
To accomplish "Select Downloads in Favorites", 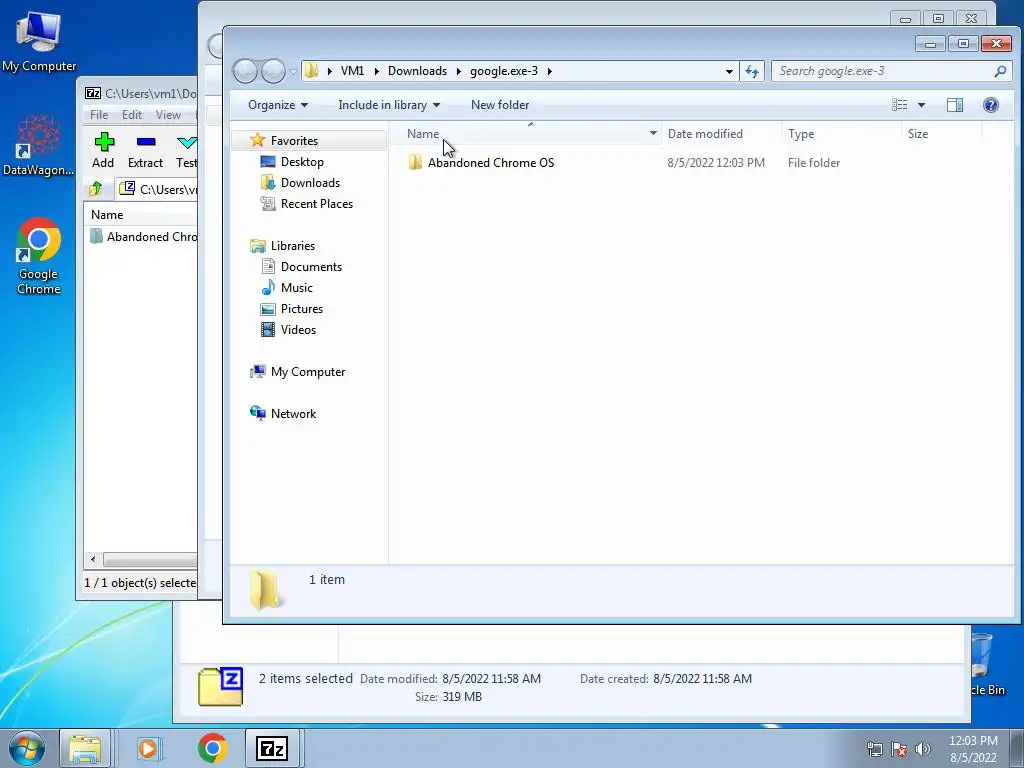I will (310, 183).
